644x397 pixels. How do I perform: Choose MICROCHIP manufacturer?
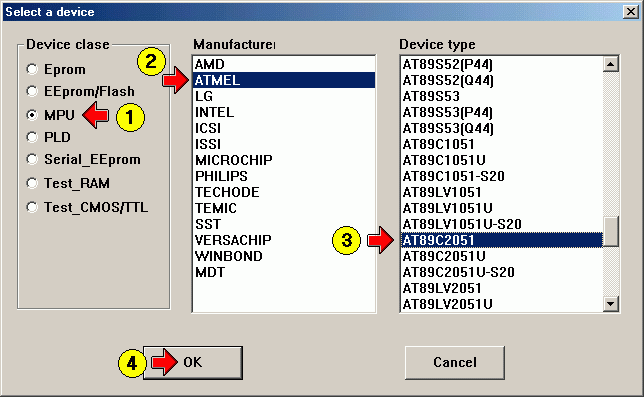click(x=283, y=160)
